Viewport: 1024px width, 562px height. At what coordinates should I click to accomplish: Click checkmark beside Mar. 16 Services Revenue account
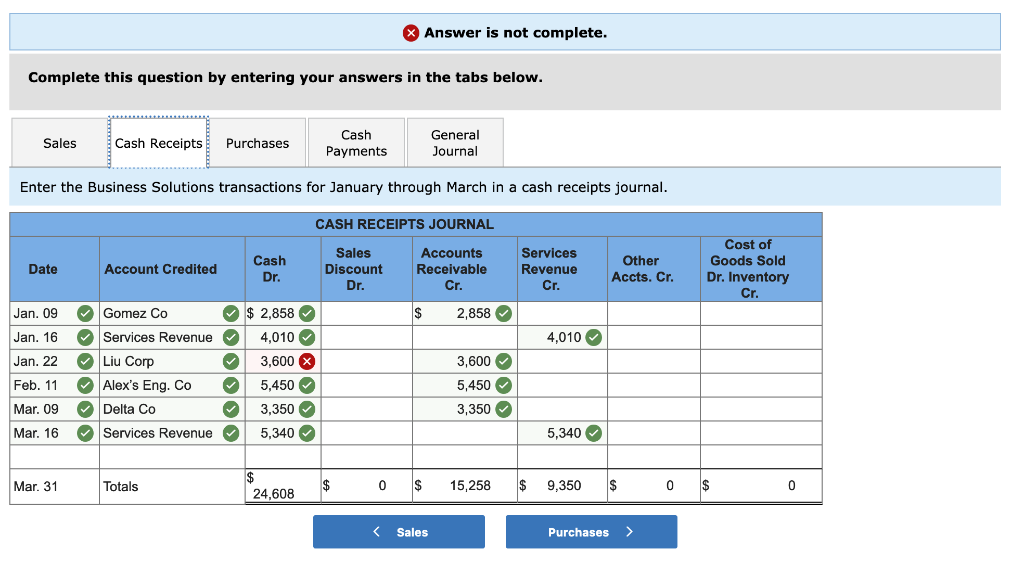(x=231, y=433)
